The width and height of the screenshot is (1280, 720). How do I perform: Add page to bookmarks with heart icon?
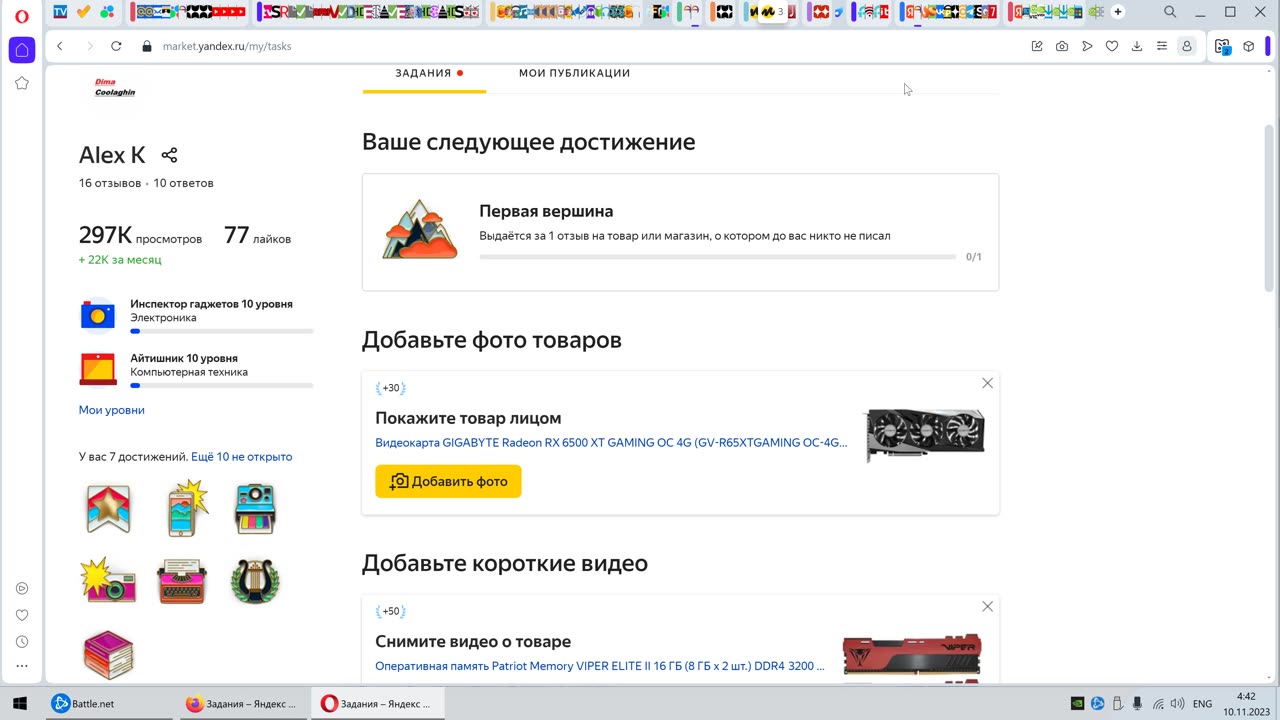point(1112,46)
